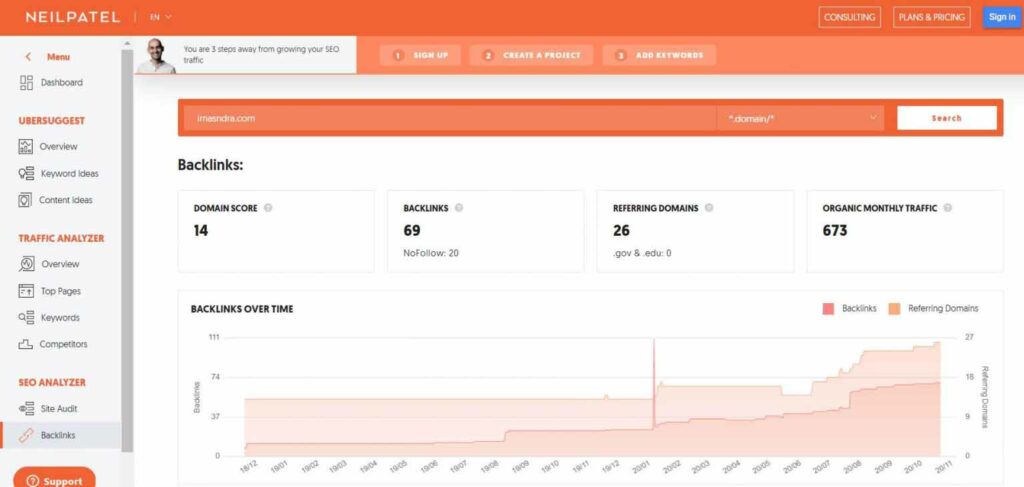Open the Support chat button

coord(54,478)
